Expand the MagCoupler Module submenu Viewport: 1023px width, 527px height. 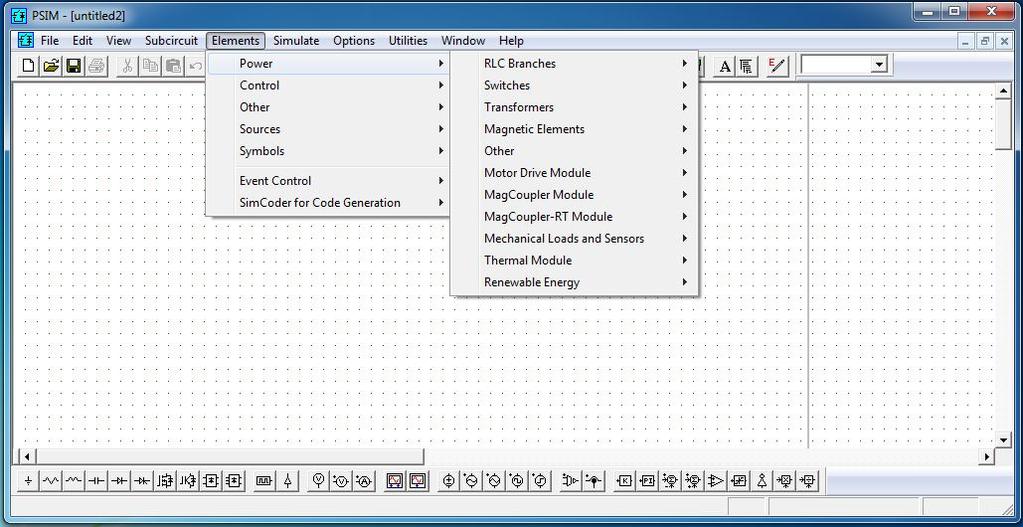575,194
